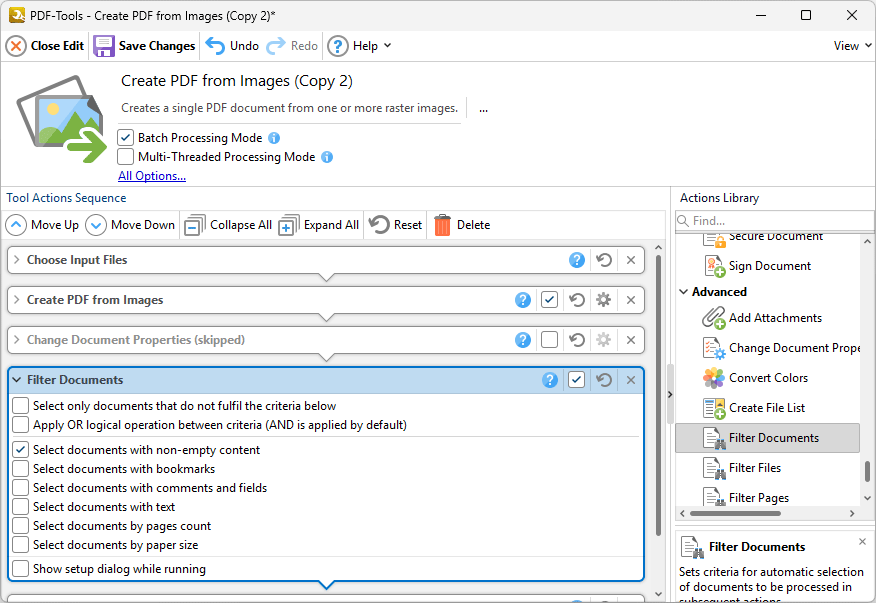Image resolution: width=876 pixels, height=603 pixels.
Task: Check 'Select only documents that do not fulfil'
Action: pos(21,406)
